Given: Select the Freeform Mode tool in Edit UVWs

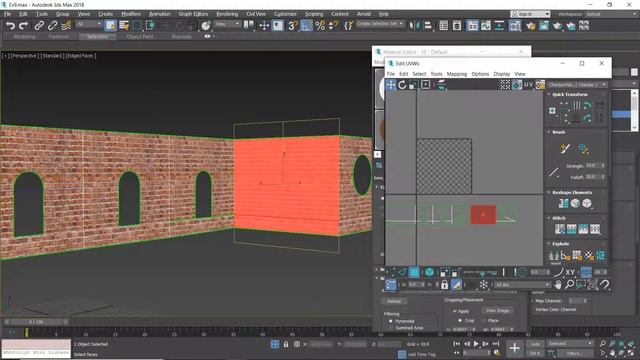Looking at the screenshot, I should pos(425,84).
